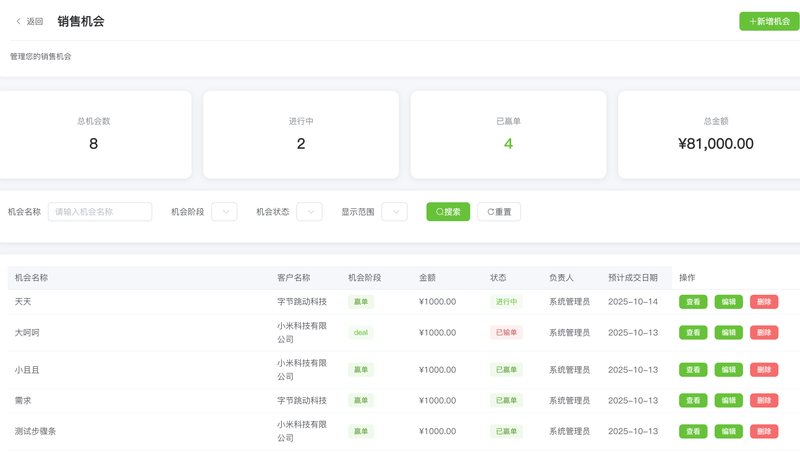Delete the 测试步骤条 opportunity
800x453 pixels.
(x=764, y=431)
